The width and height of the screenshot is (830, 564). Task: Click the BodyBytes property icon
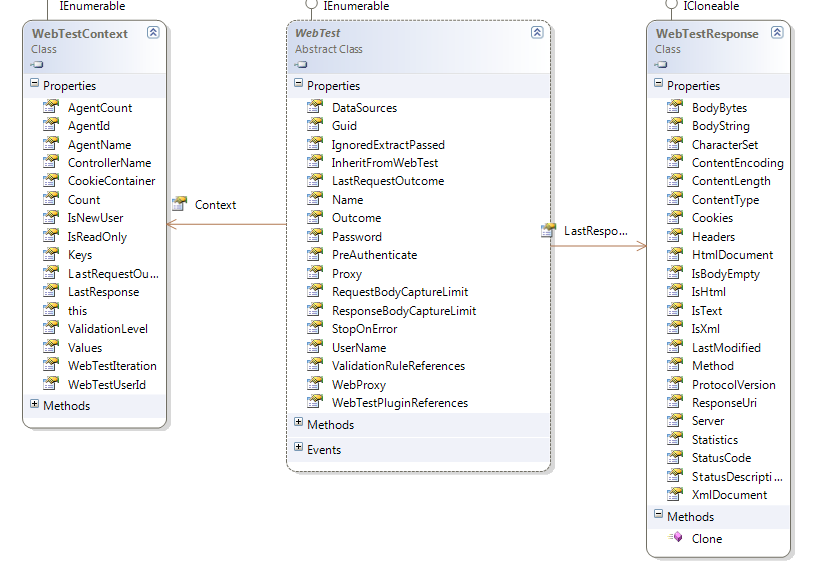[x=675, y=107]
